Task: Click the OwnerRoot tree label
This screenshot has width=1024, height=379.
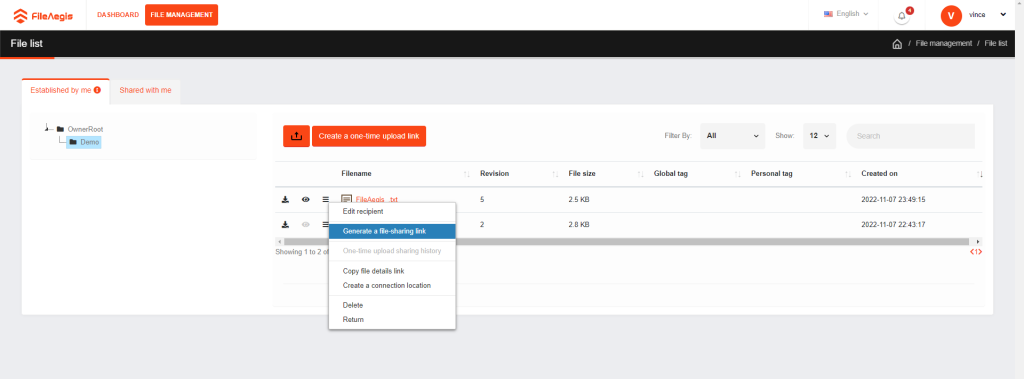Action: pyautogui.click(x=86, y=129)
